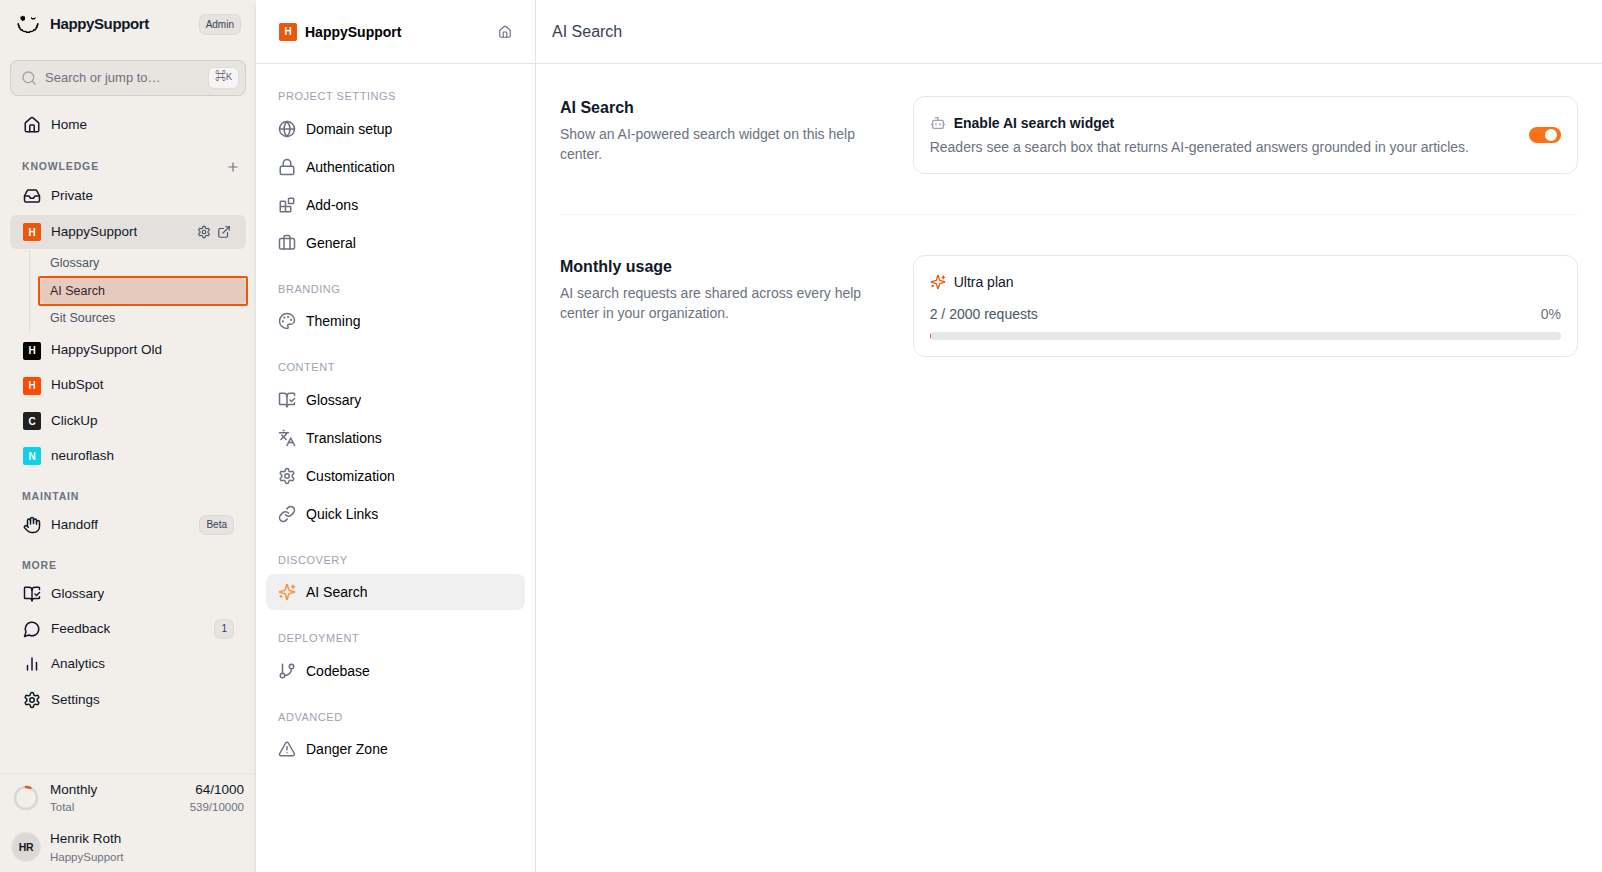
Task: Click the Monthly usage ring indicator
Action: [x=26, y=798]
